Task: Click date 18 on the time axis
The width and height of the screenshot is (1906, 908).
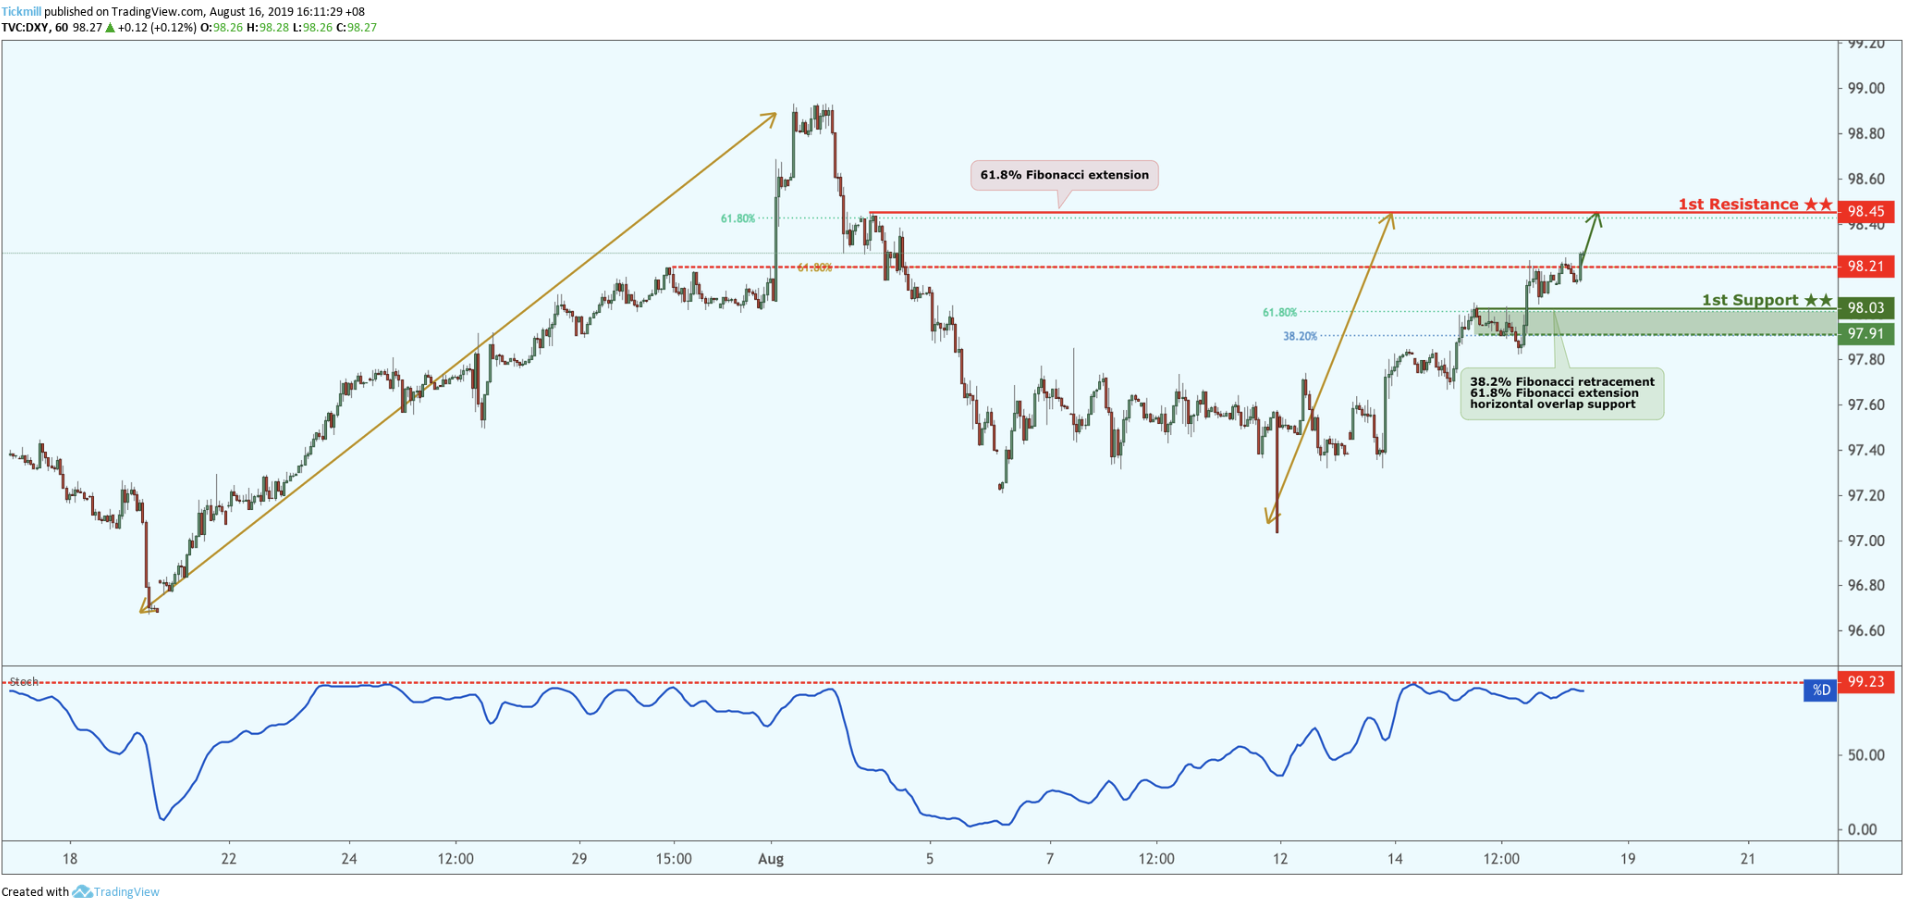Action: point(69,859)
